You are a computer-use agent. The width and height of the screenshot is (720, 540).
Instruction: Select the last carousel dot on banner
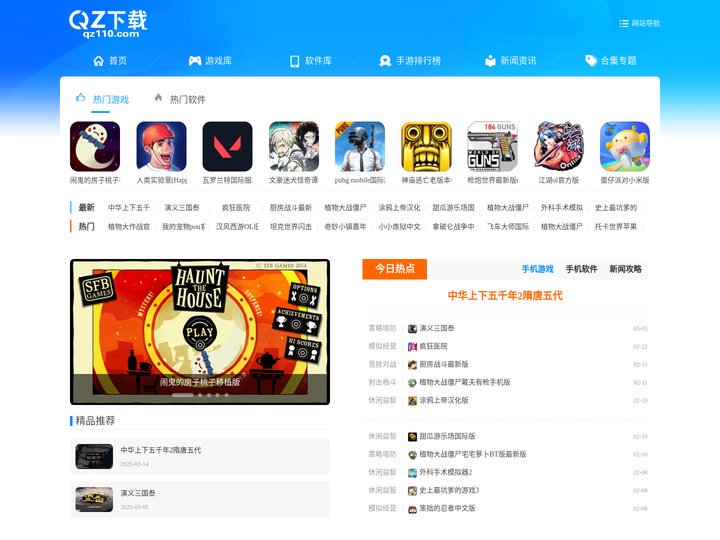point(226,395)
